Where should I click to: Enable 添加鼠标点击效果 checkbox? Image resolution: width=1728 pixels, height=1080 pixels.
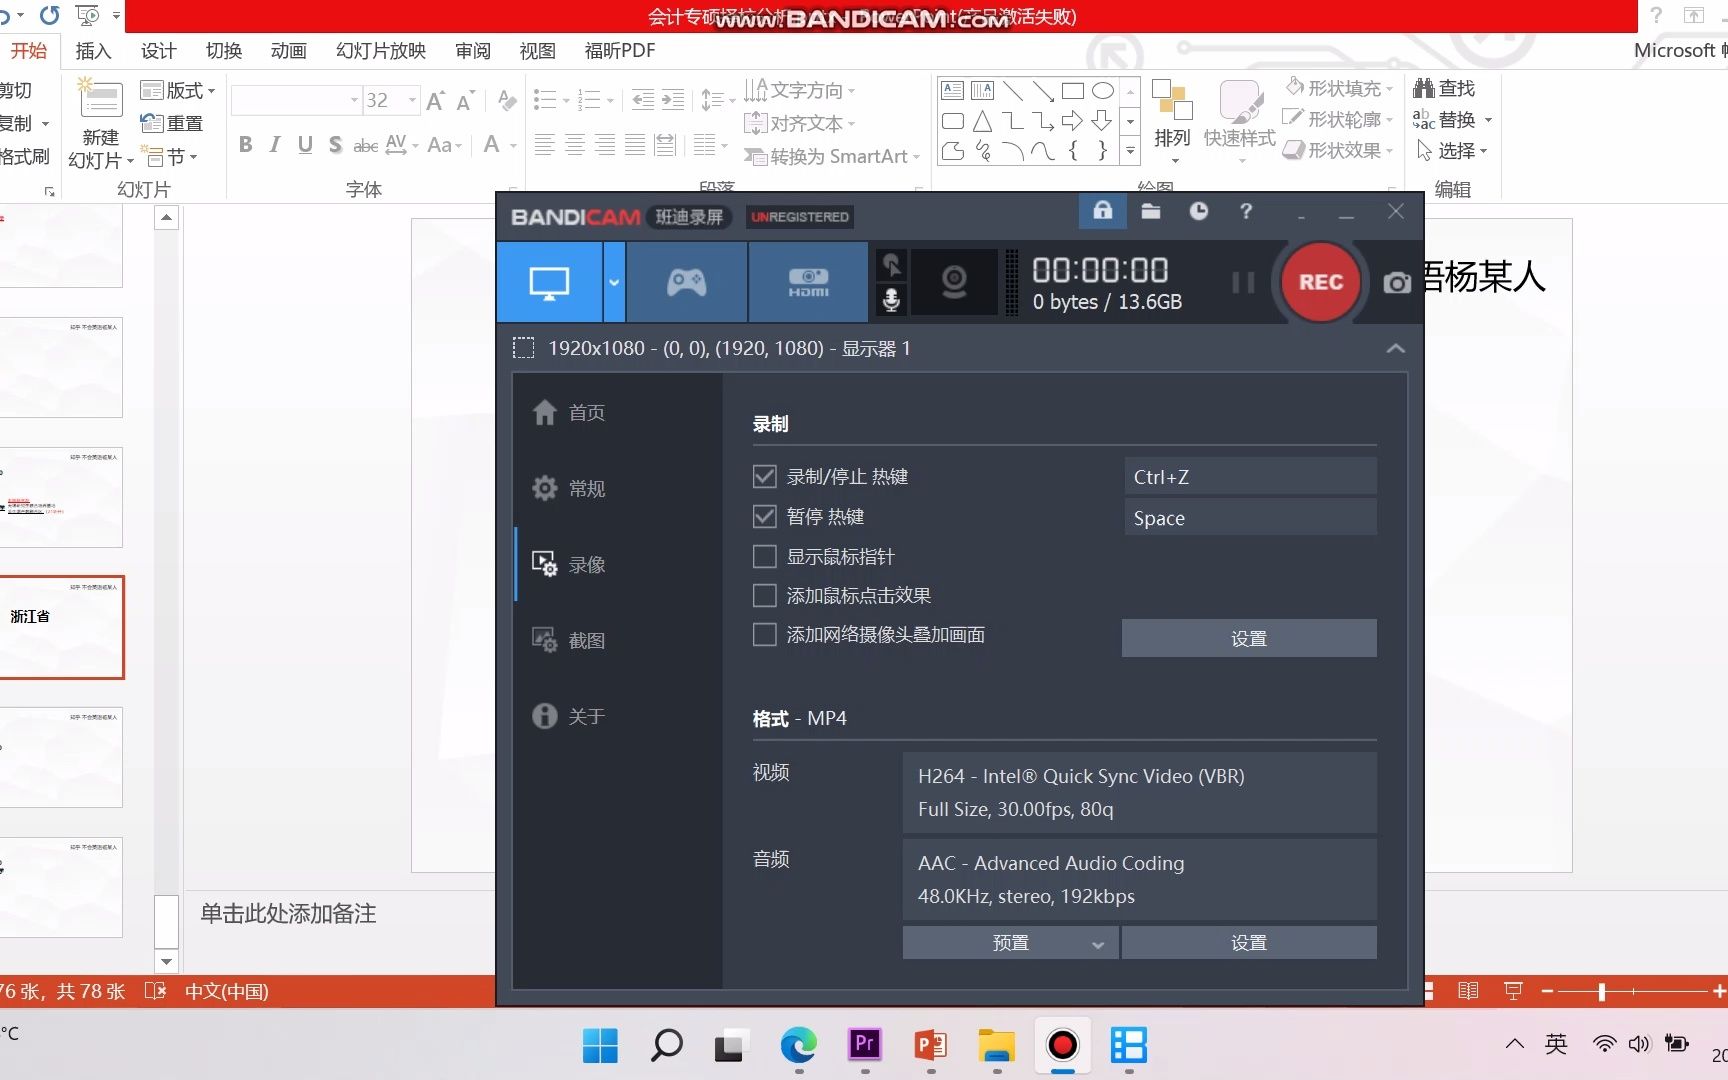764,595
